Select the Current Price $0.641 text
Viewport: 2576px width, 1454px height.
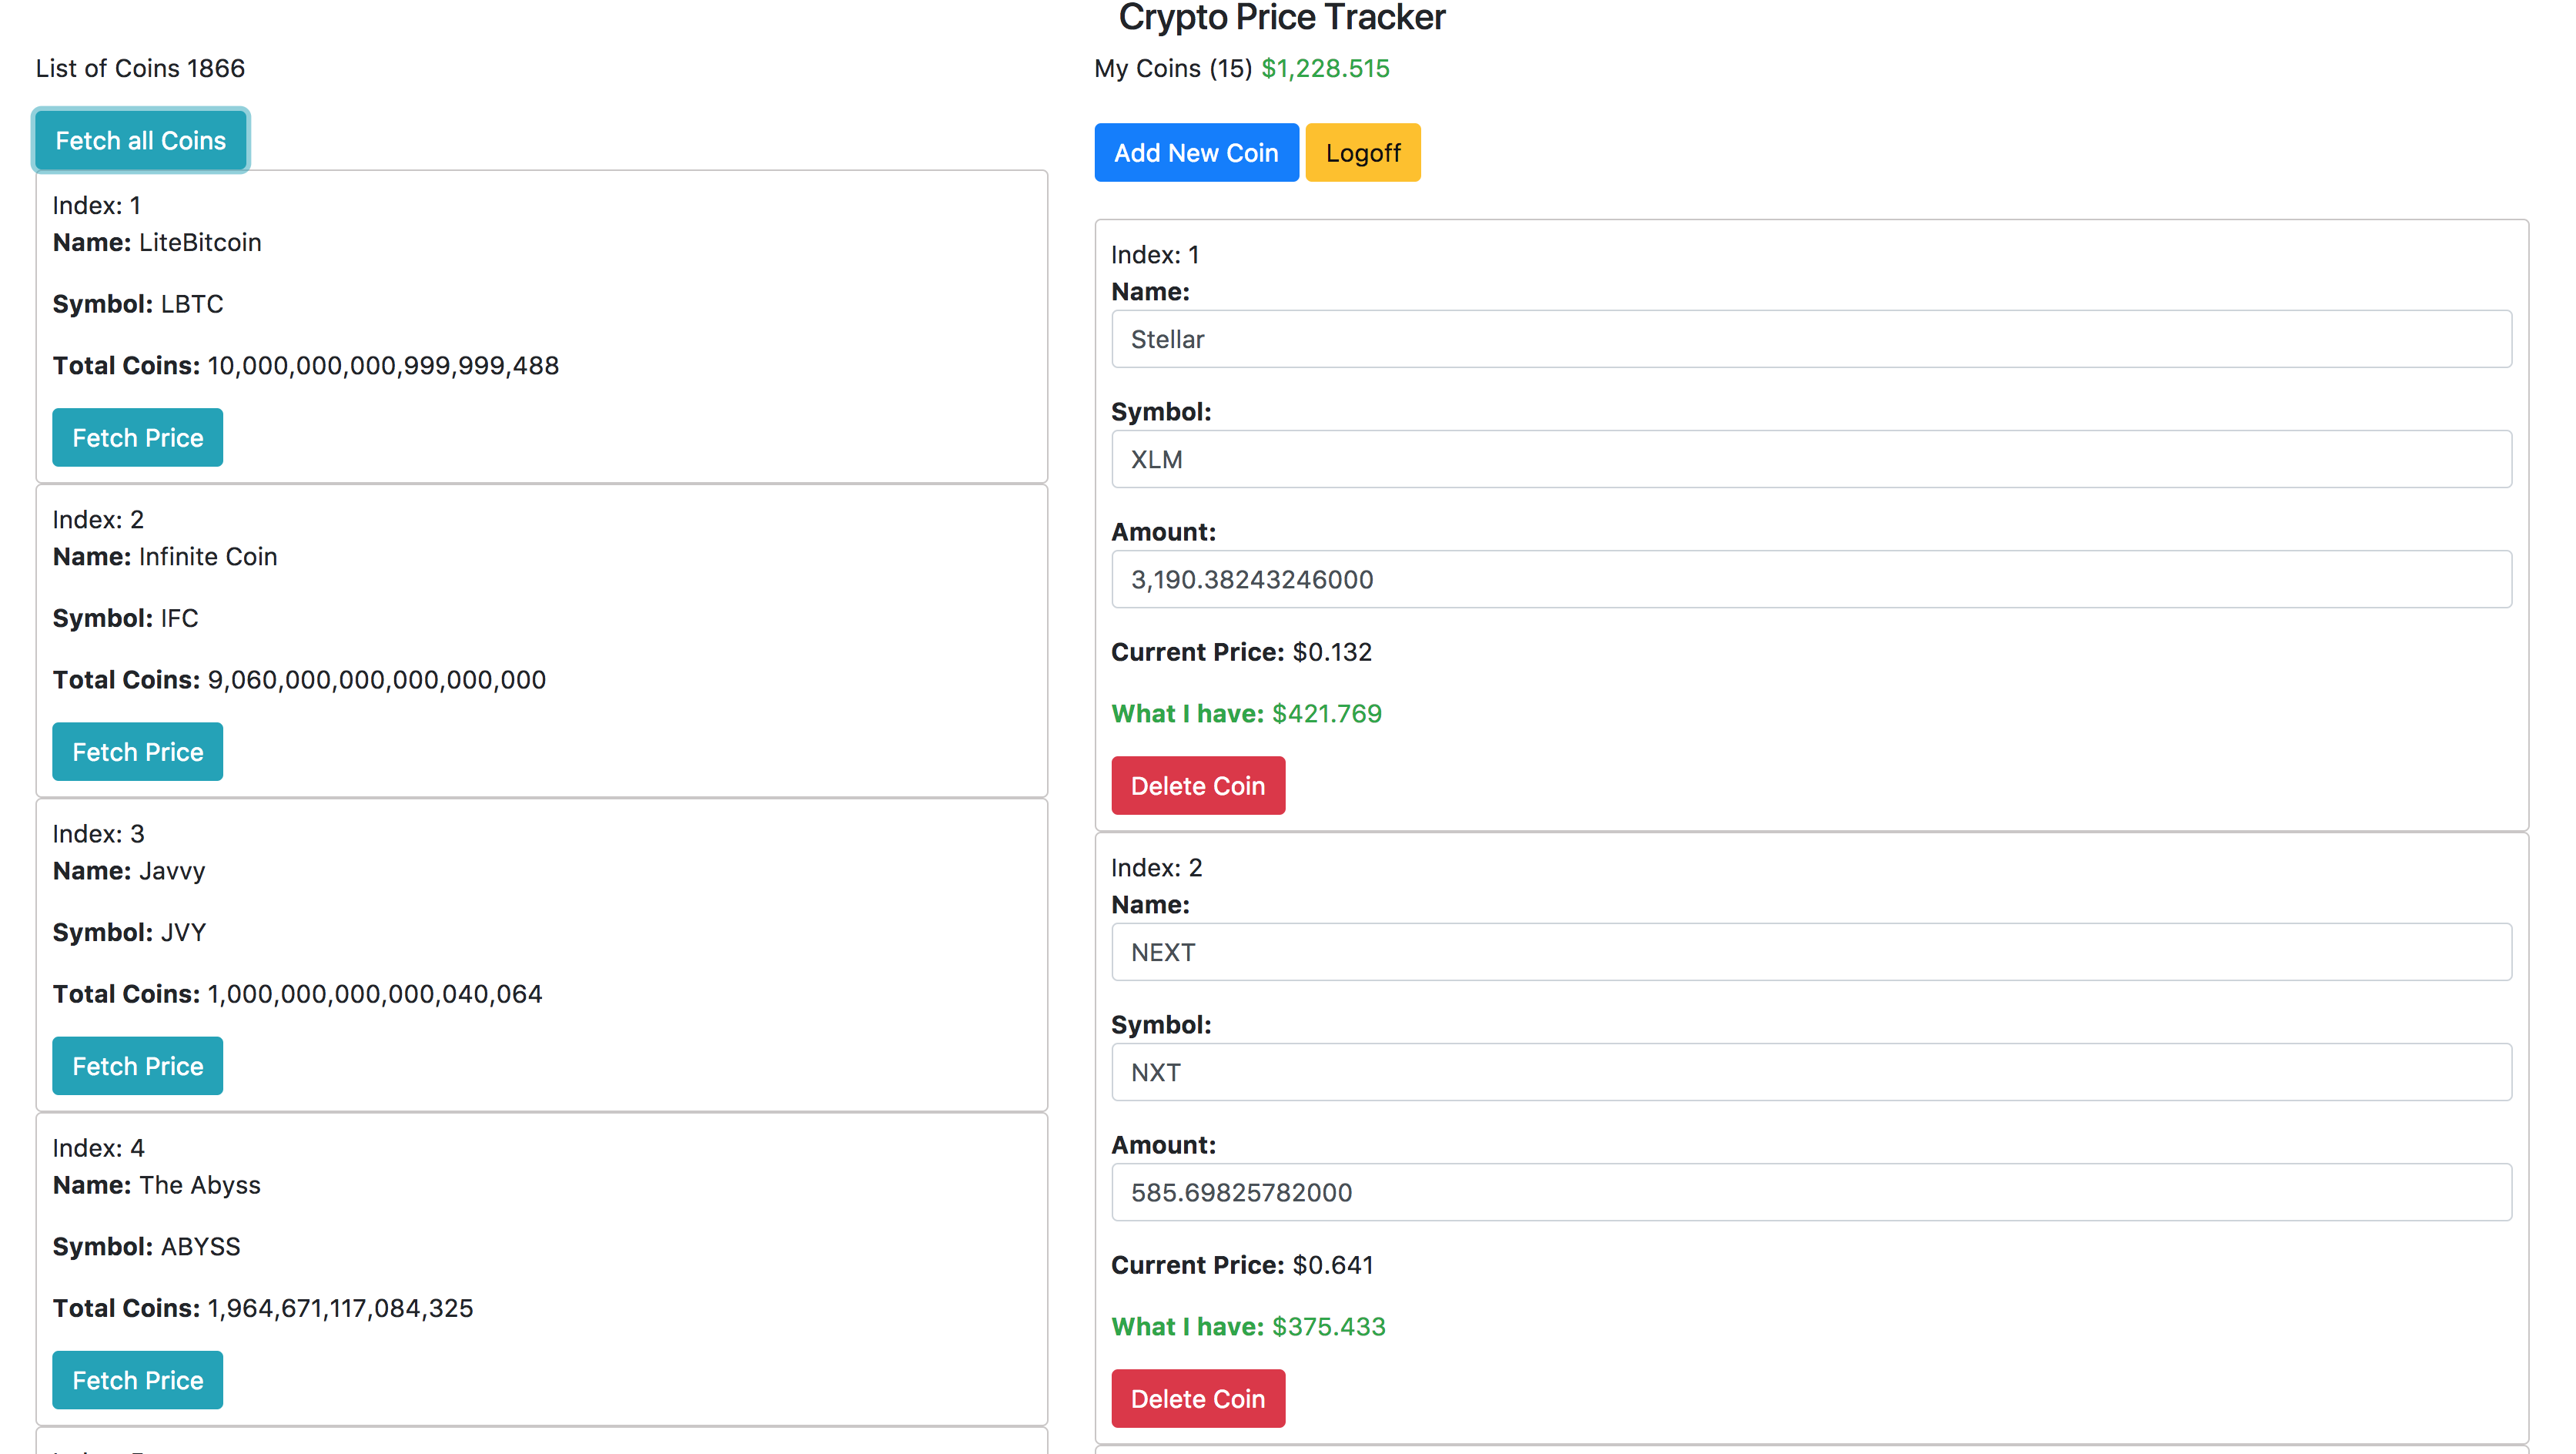1242,1265
